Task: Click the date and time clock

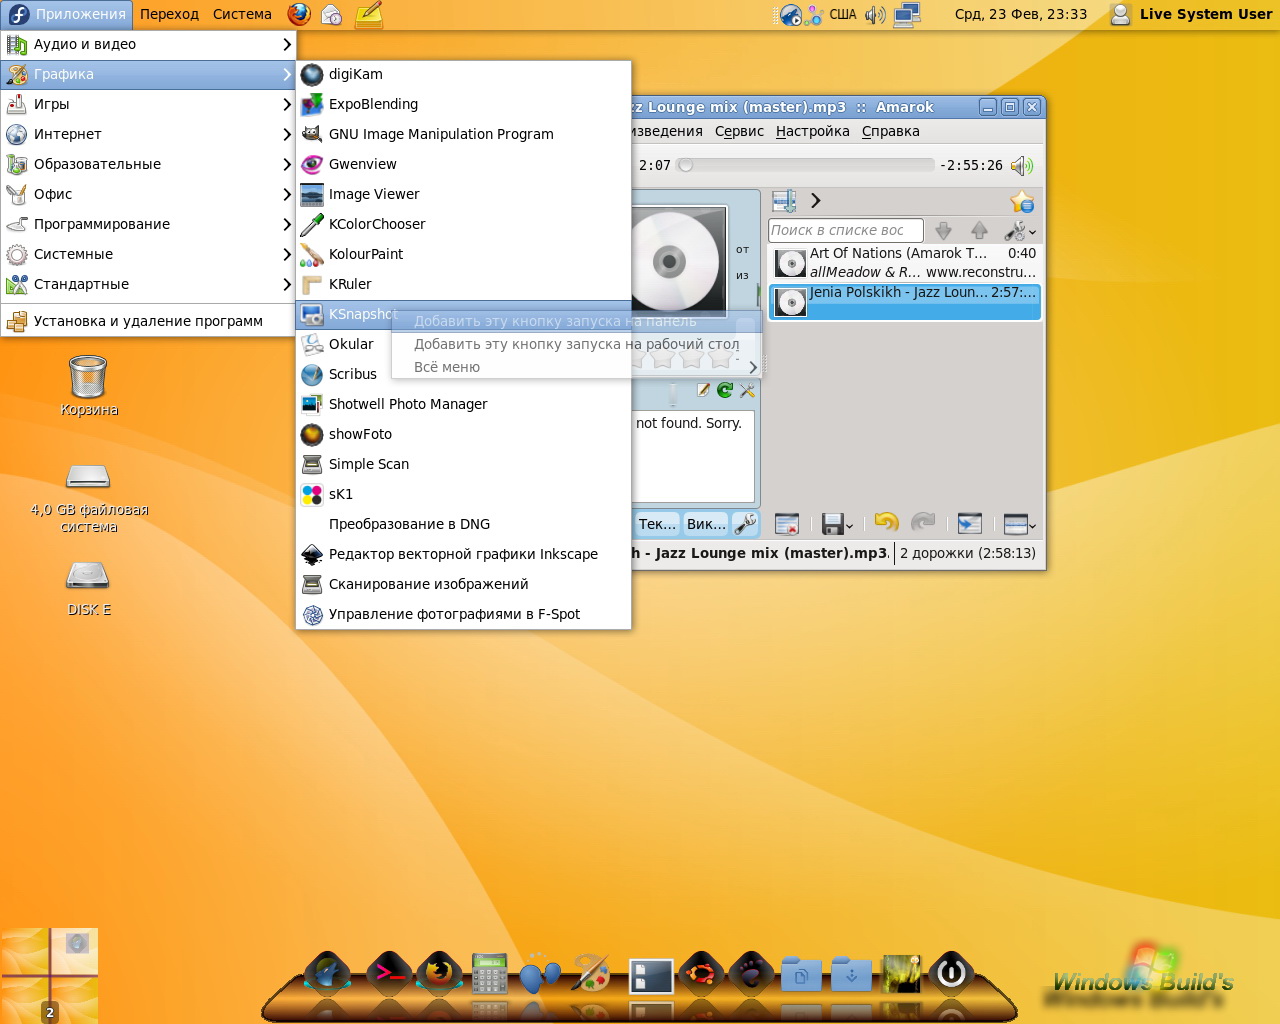Action: pos(1020,14)
